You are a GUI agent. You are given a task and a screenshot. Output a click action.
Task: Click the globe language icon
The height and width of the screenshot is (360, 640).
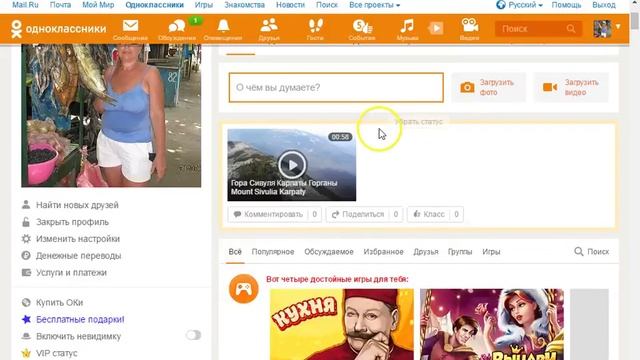coord(501,5)
